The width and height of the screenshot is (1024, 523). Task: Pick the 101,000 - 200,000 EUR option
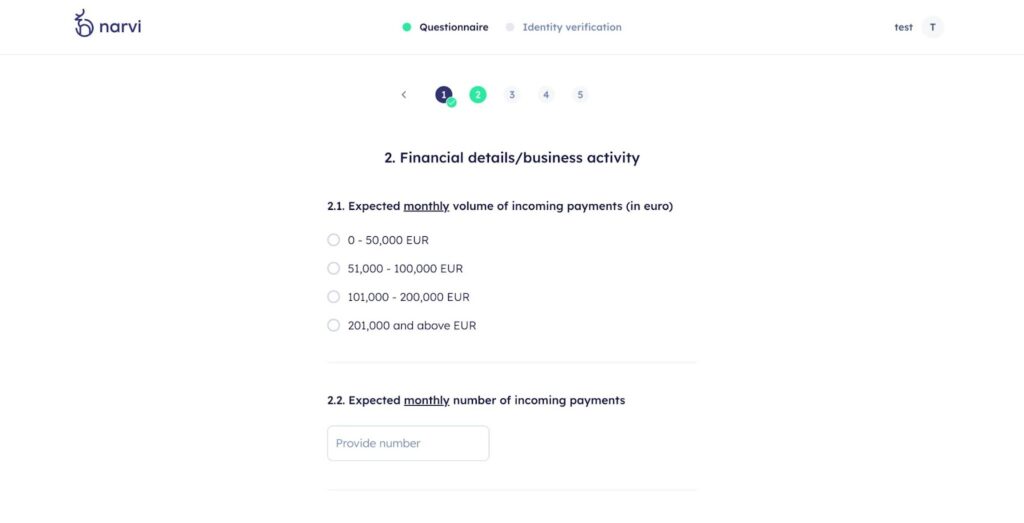pos(334,297)
